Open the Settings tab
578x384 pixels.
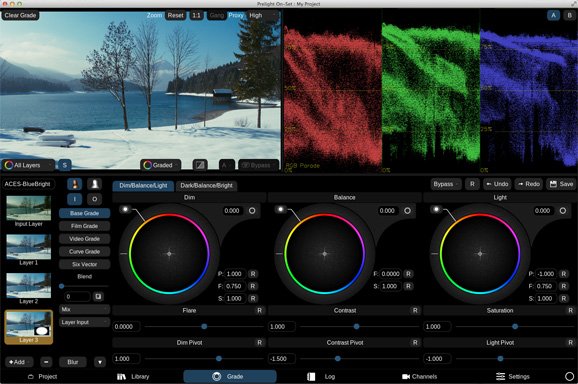[513, 376]
